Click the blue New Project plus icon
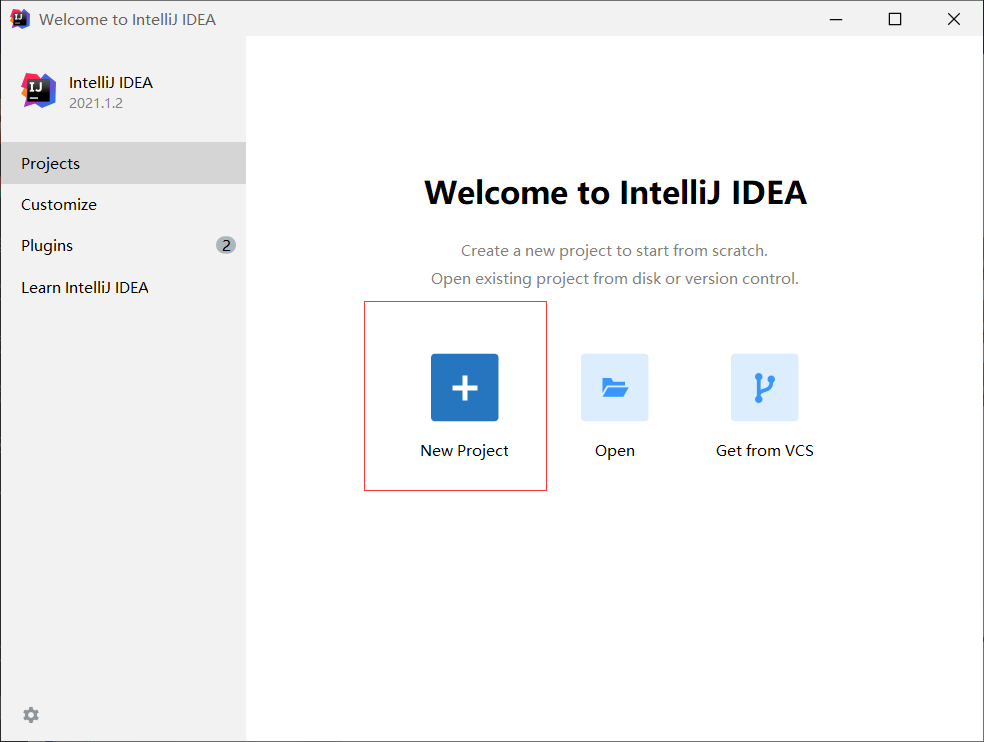 [464, 387]
